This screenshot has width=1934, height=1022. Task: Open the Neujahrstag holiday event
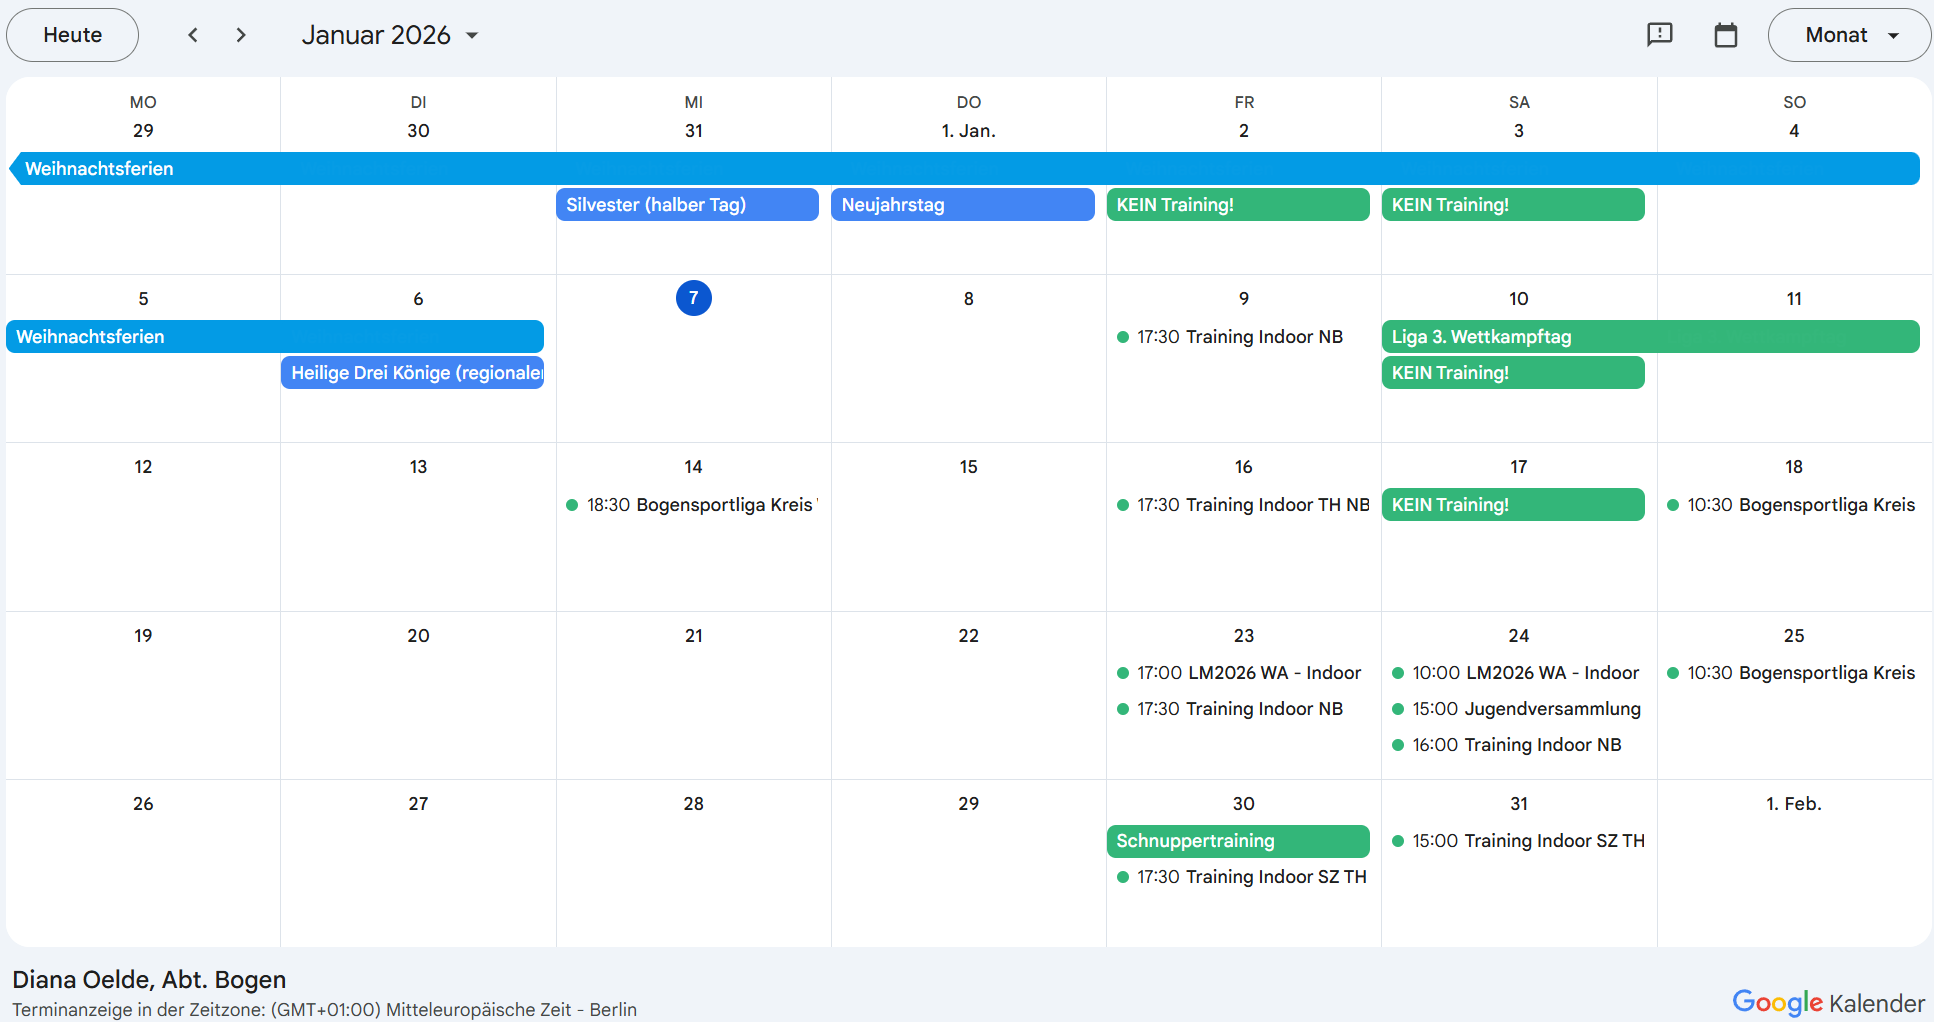[961, 204]
